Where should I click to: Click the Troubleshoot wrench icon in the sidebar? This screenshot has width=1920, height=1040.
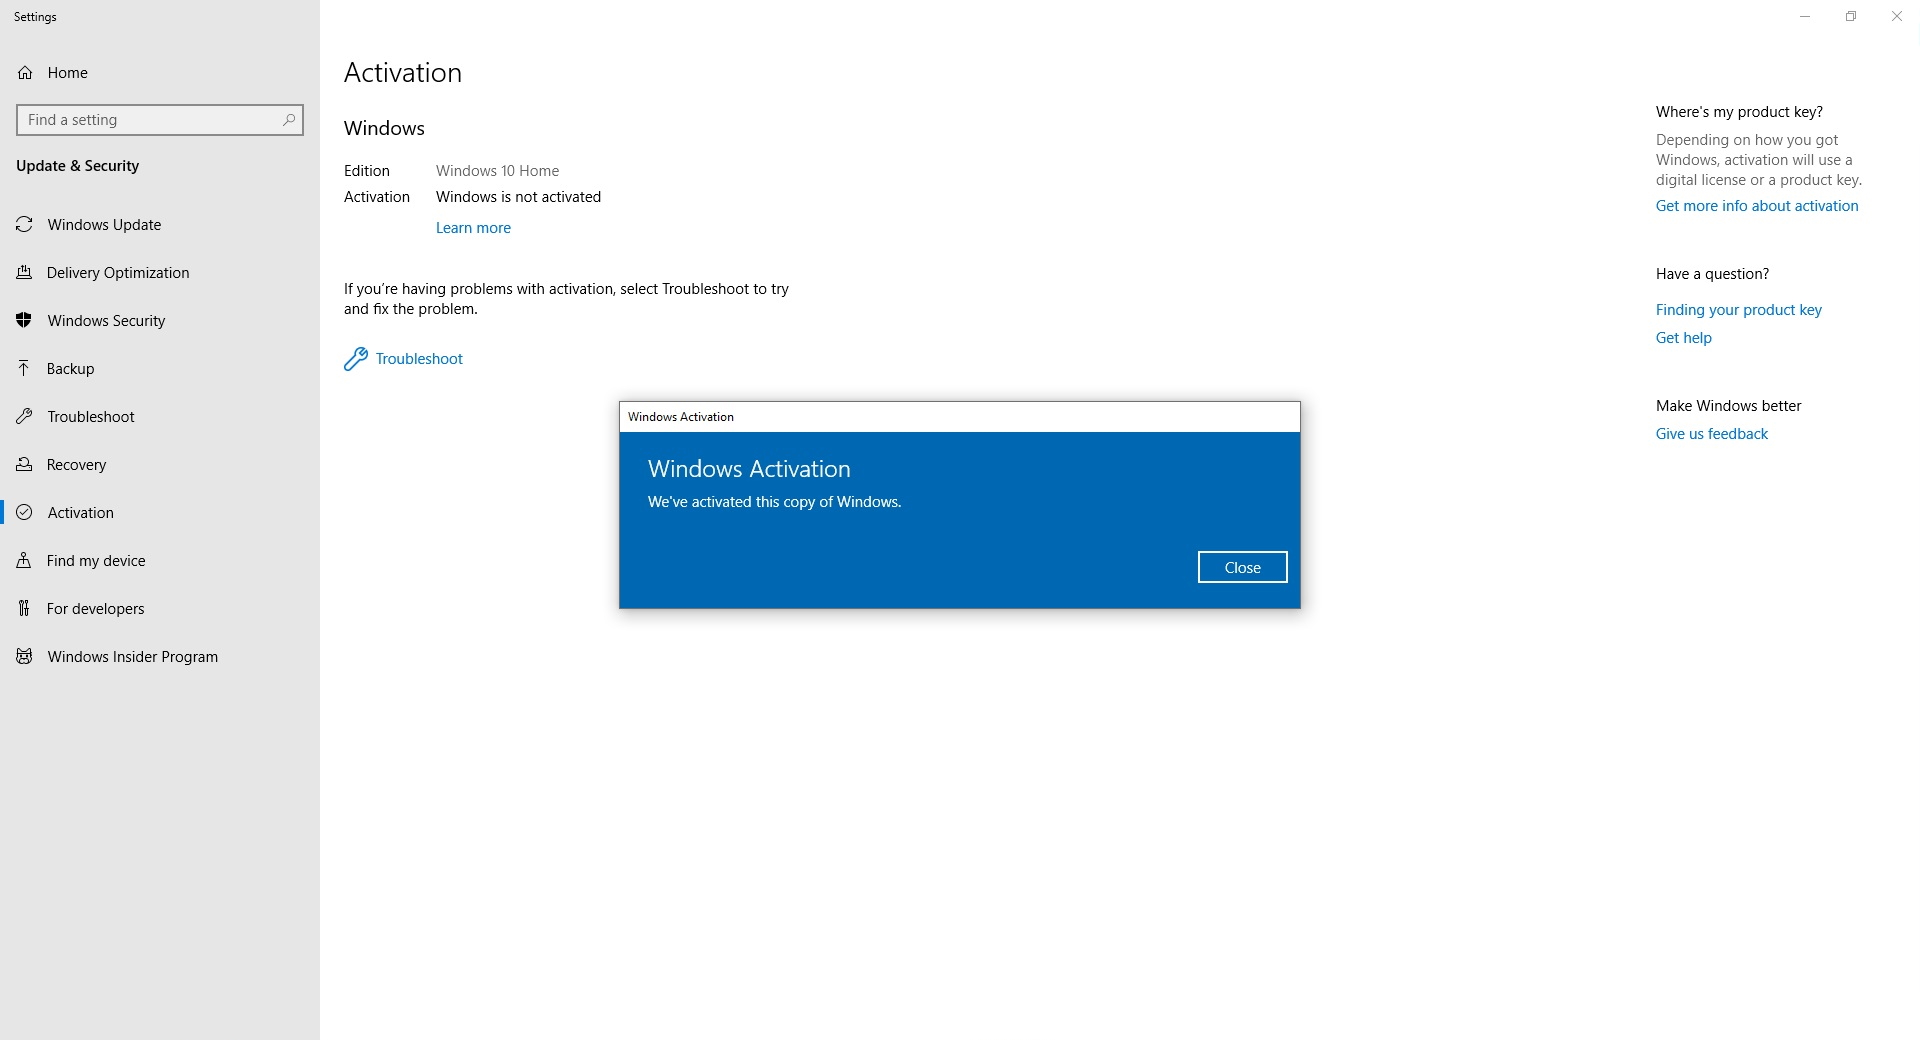[x=25, y=417]
